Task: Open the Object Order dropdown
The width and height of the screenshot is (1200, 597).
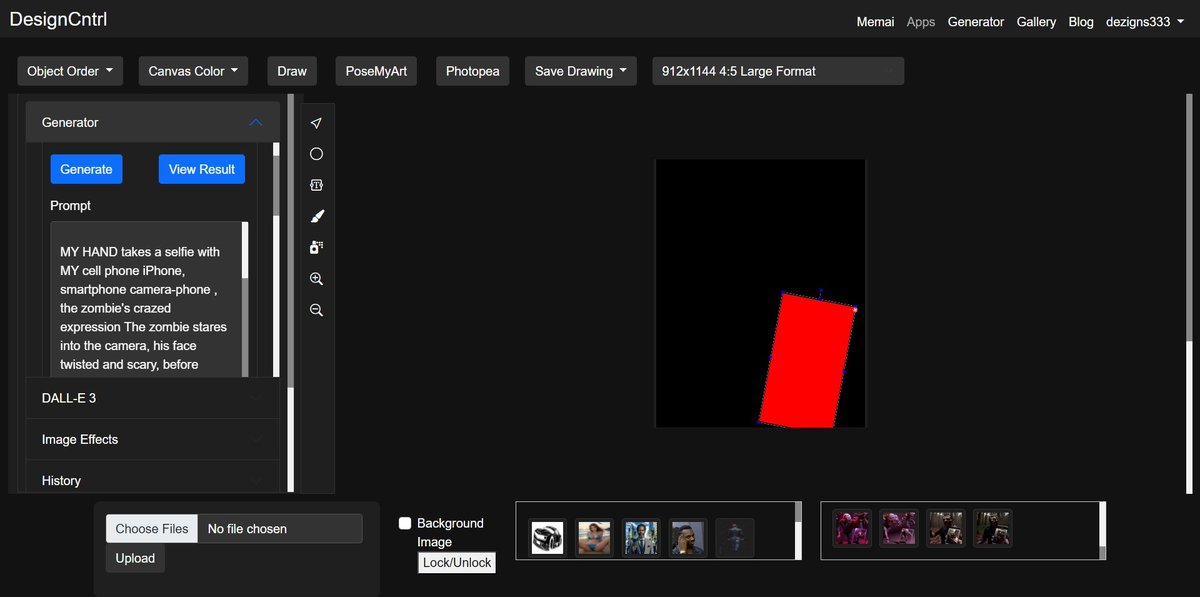Action: [70, 70]
